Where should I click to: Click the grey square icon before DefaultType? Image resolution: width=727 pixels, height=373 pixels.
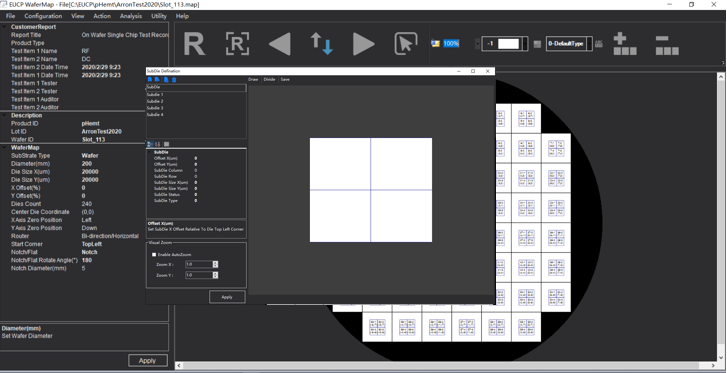tap(537, 44)
